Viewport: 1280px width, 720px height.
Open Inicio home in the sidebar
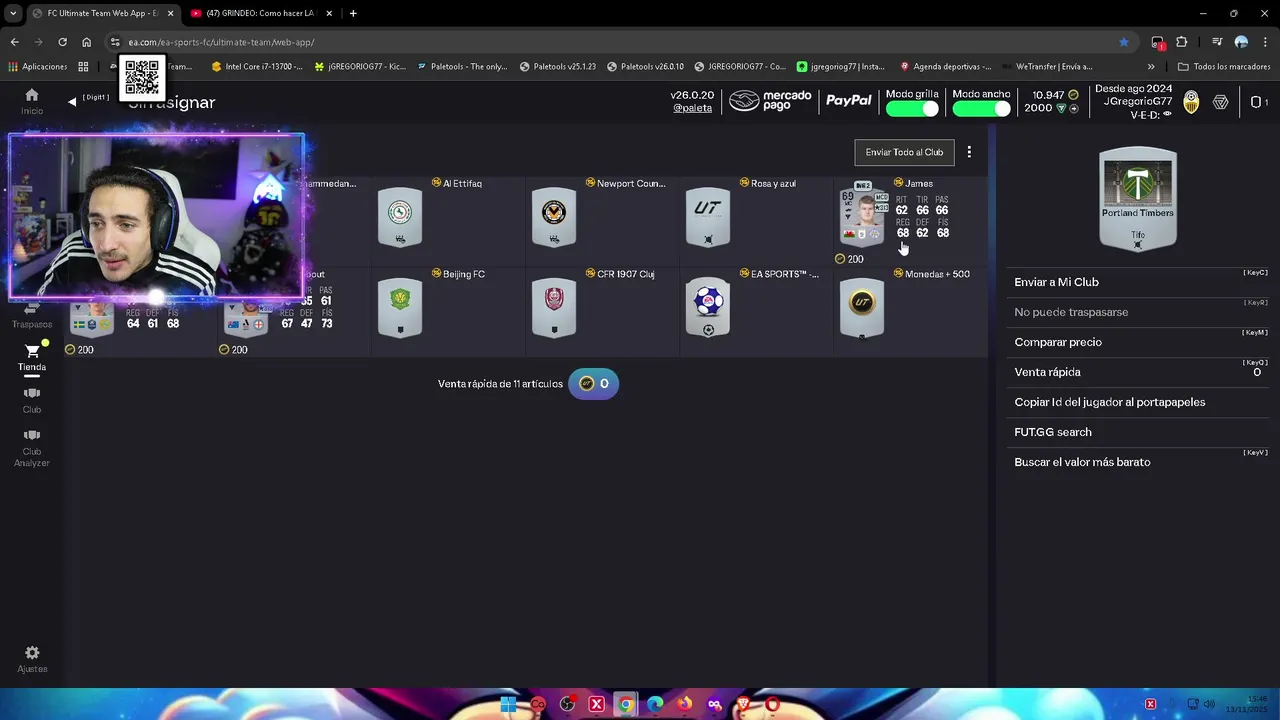32,101
